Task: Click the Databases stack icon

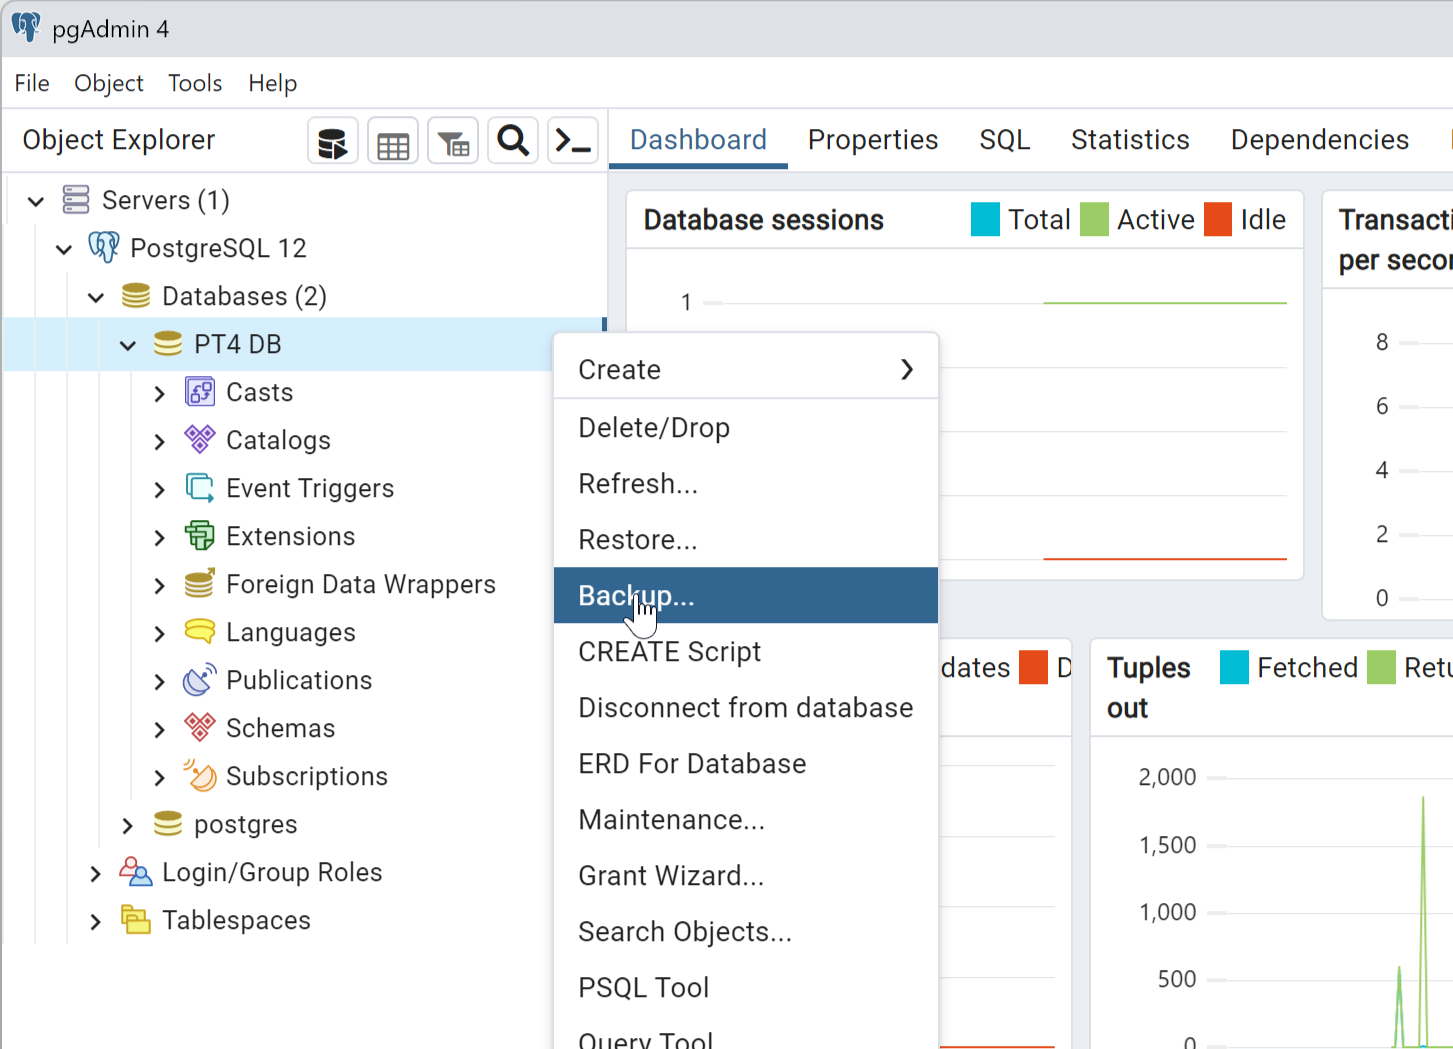Action: (x=136, y=296)
